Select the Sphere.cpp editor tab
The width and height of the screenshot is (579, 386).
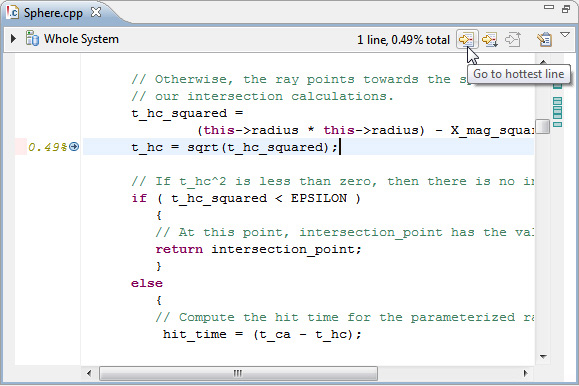pyautogui.click(x=53, y=13)
